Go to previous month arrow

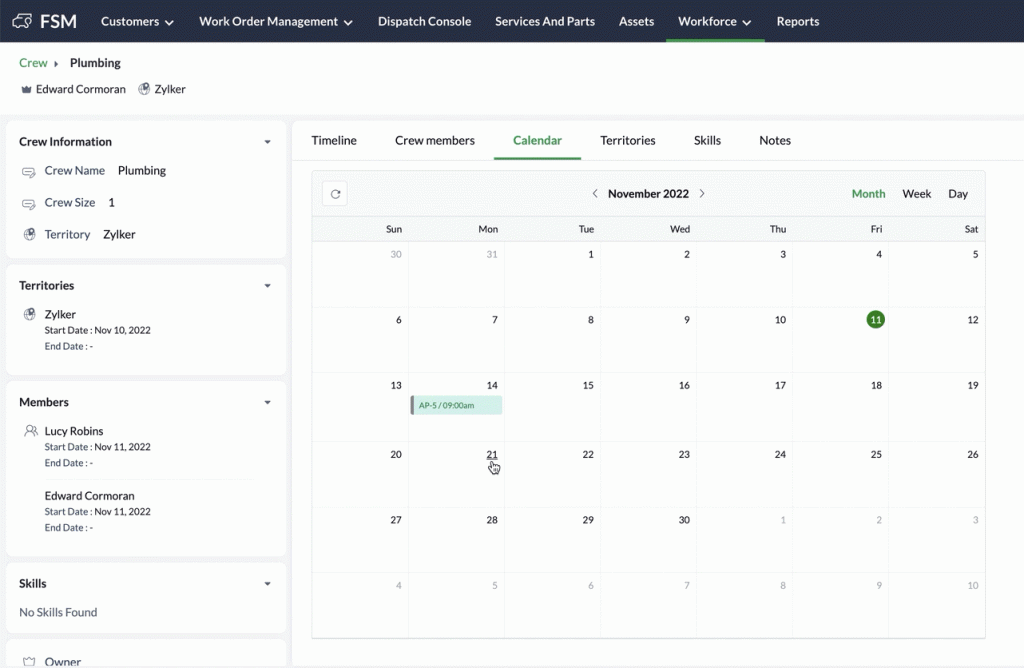coord(595,194)
